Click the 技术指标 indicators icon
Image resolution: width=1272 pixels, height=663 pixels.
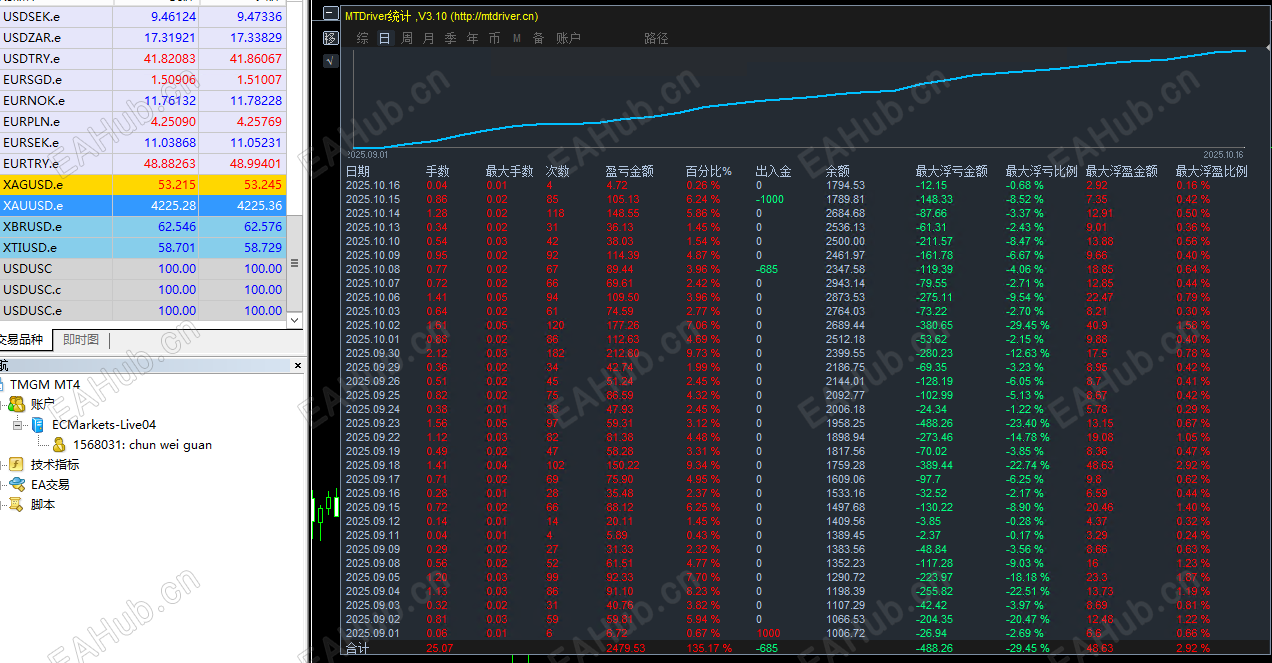tap(17, 464)
